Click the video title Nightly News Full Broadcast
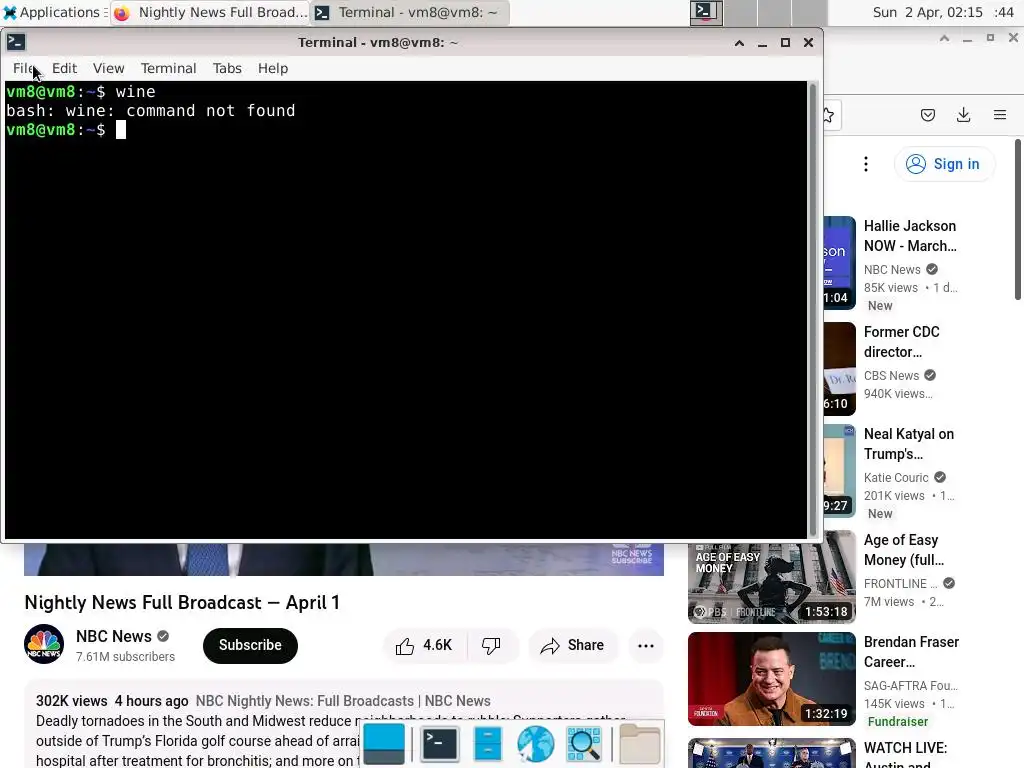 182,602
